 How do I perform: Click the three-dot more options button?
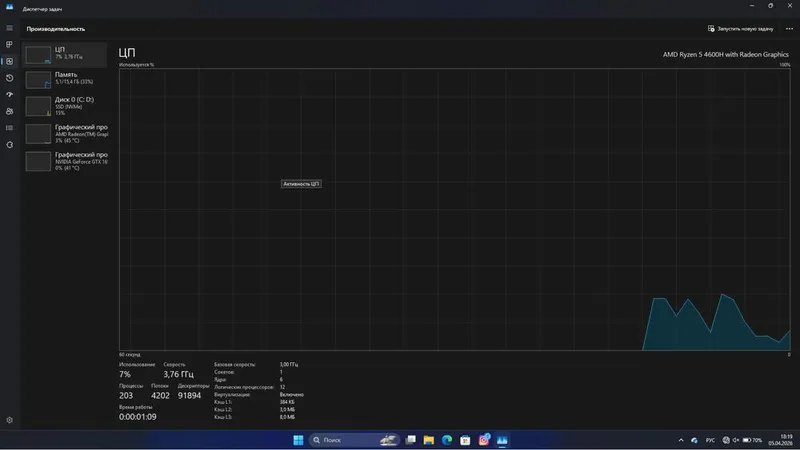[789, 29]
